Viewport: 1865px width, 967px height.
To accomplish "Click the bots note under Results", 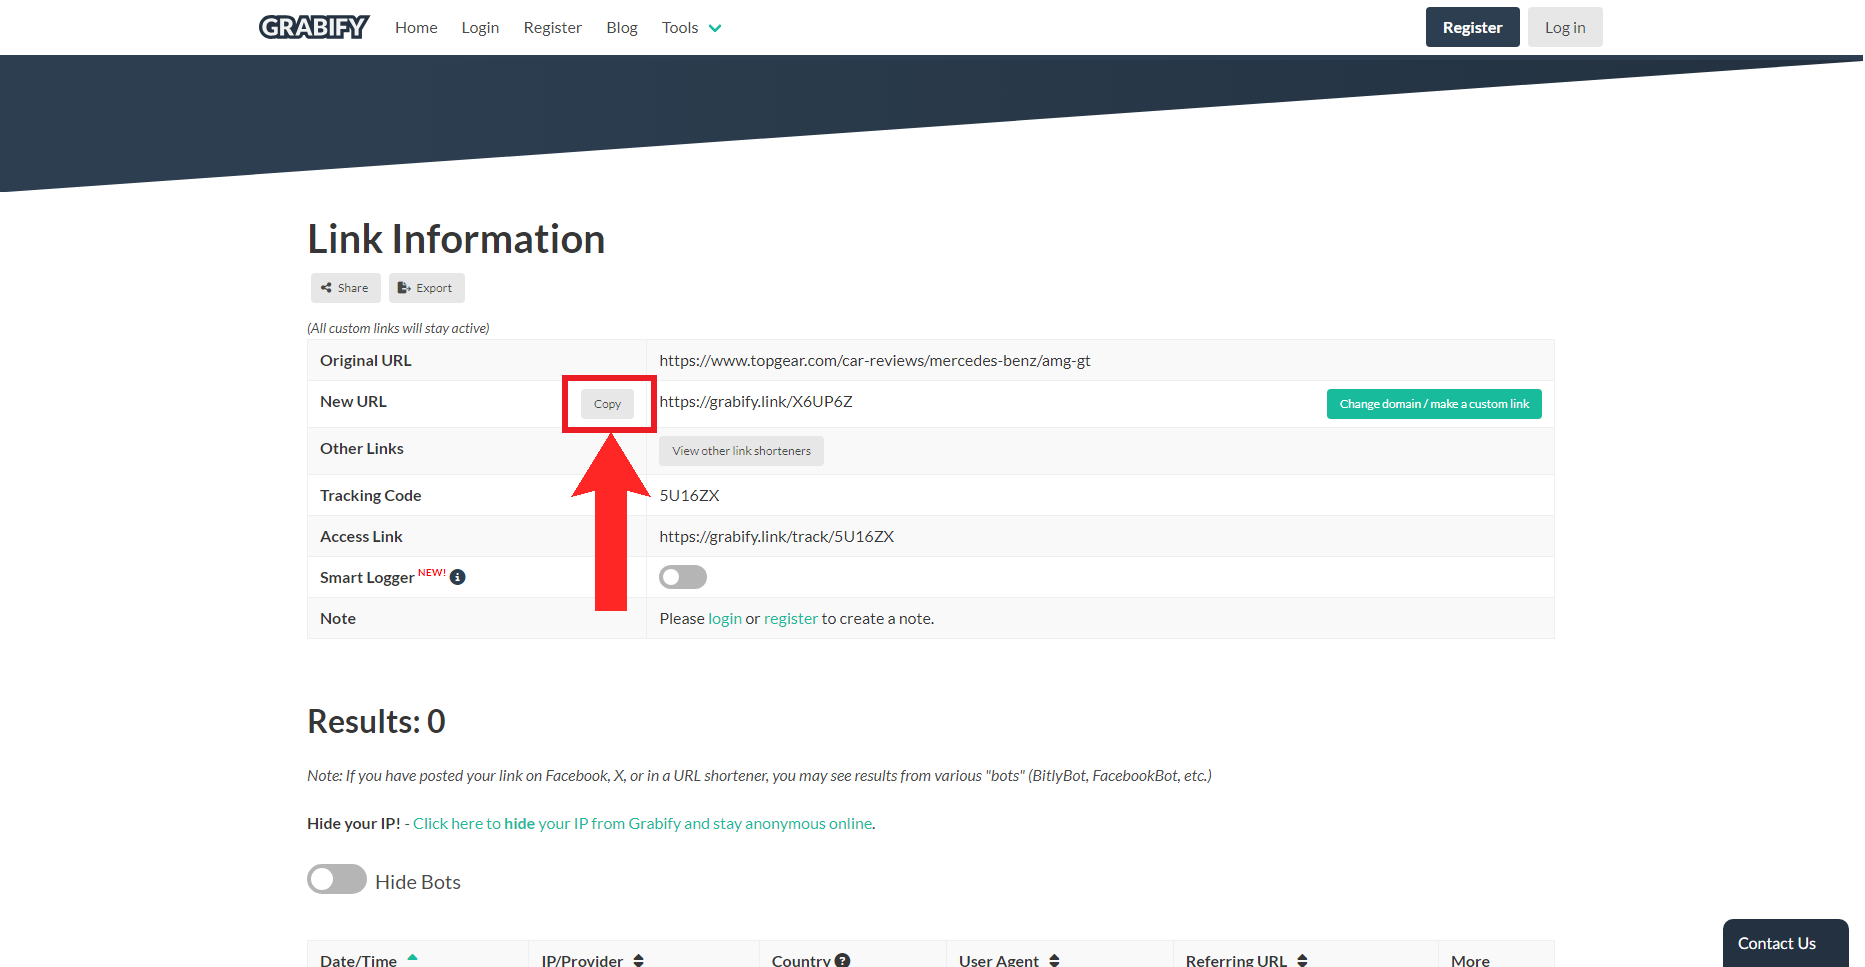I will point(759,776).
